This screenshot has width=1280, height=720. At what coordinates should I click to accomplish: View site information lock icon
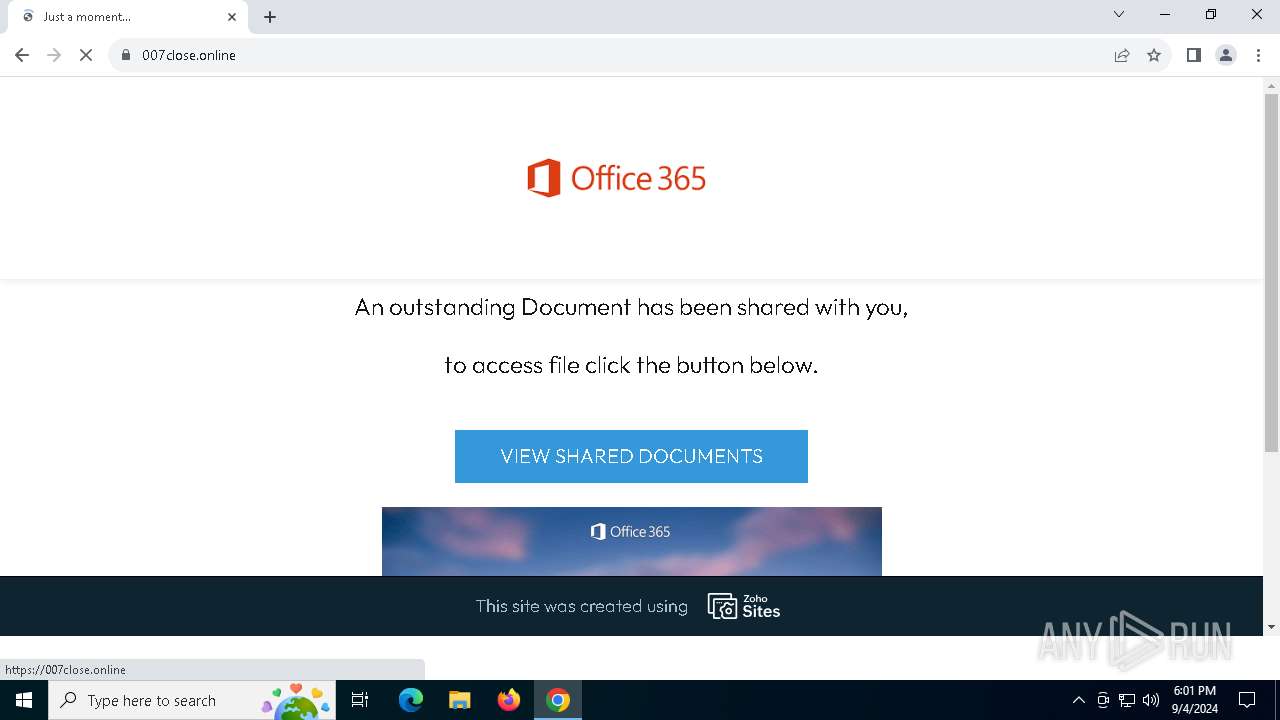(126, 55)
